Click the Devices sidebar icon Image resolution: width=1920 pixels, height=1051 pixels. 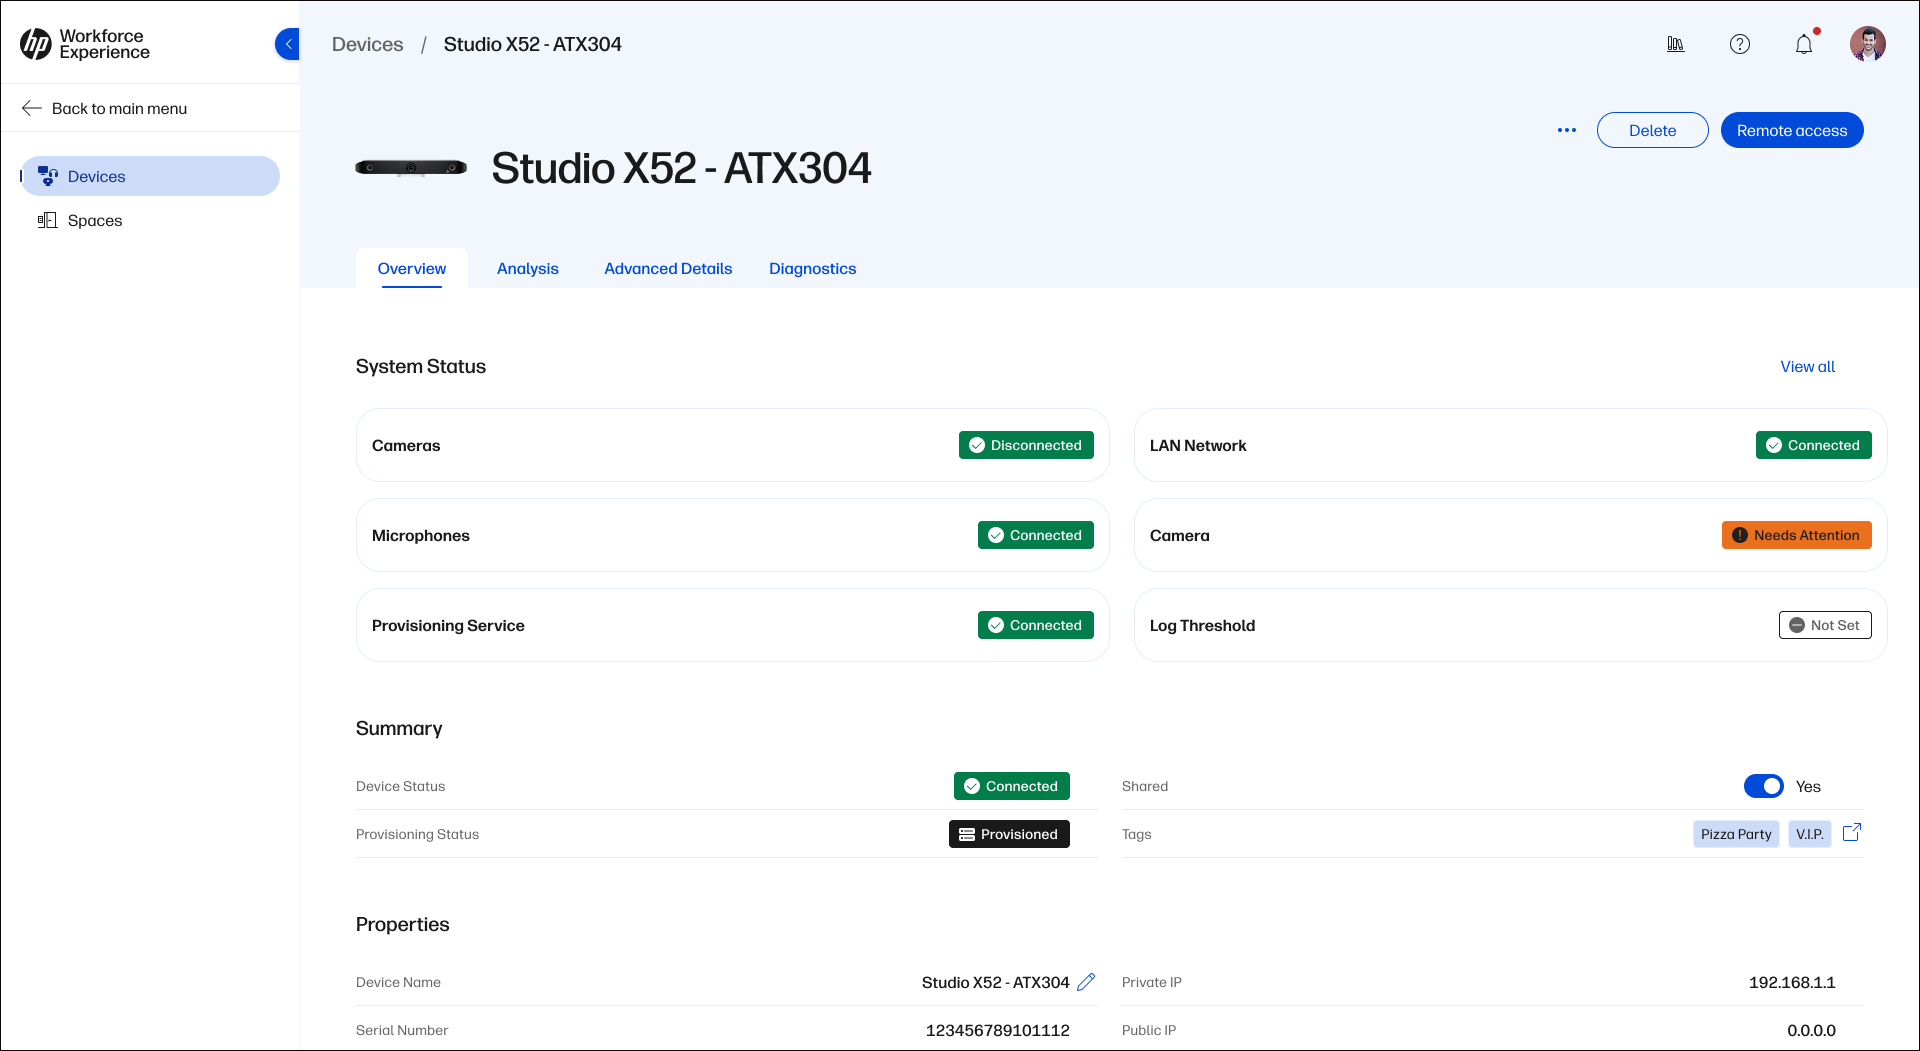(x=48, y=176)
